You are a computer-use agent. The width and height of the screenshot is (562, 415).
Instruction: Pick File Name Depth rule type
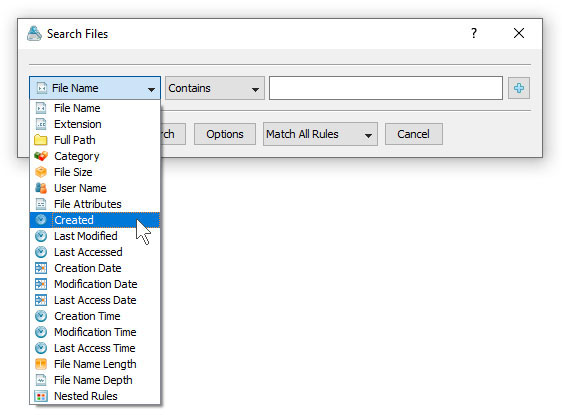coord(95,380)
